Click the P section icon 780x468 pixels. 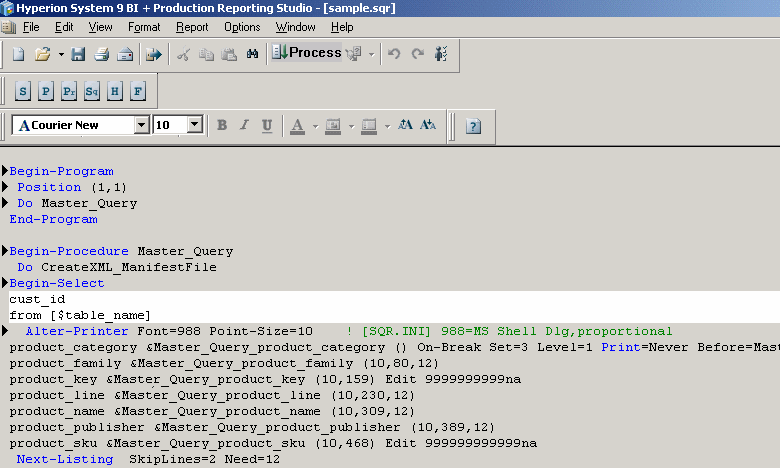46,92
